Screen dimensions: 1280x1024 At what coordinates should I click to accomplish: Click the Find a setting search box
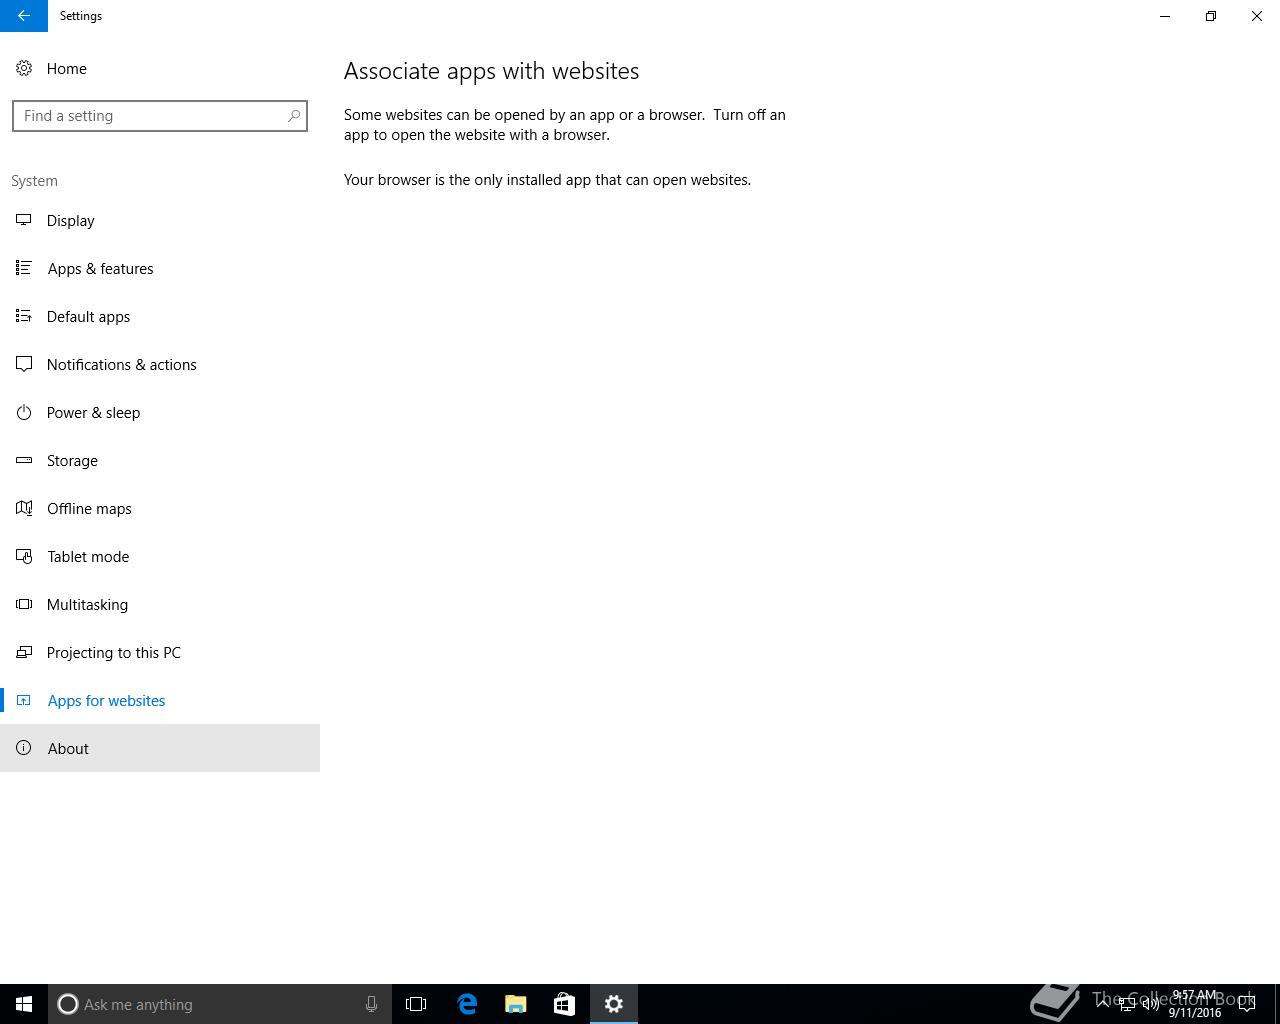click(x=160, y=116)
